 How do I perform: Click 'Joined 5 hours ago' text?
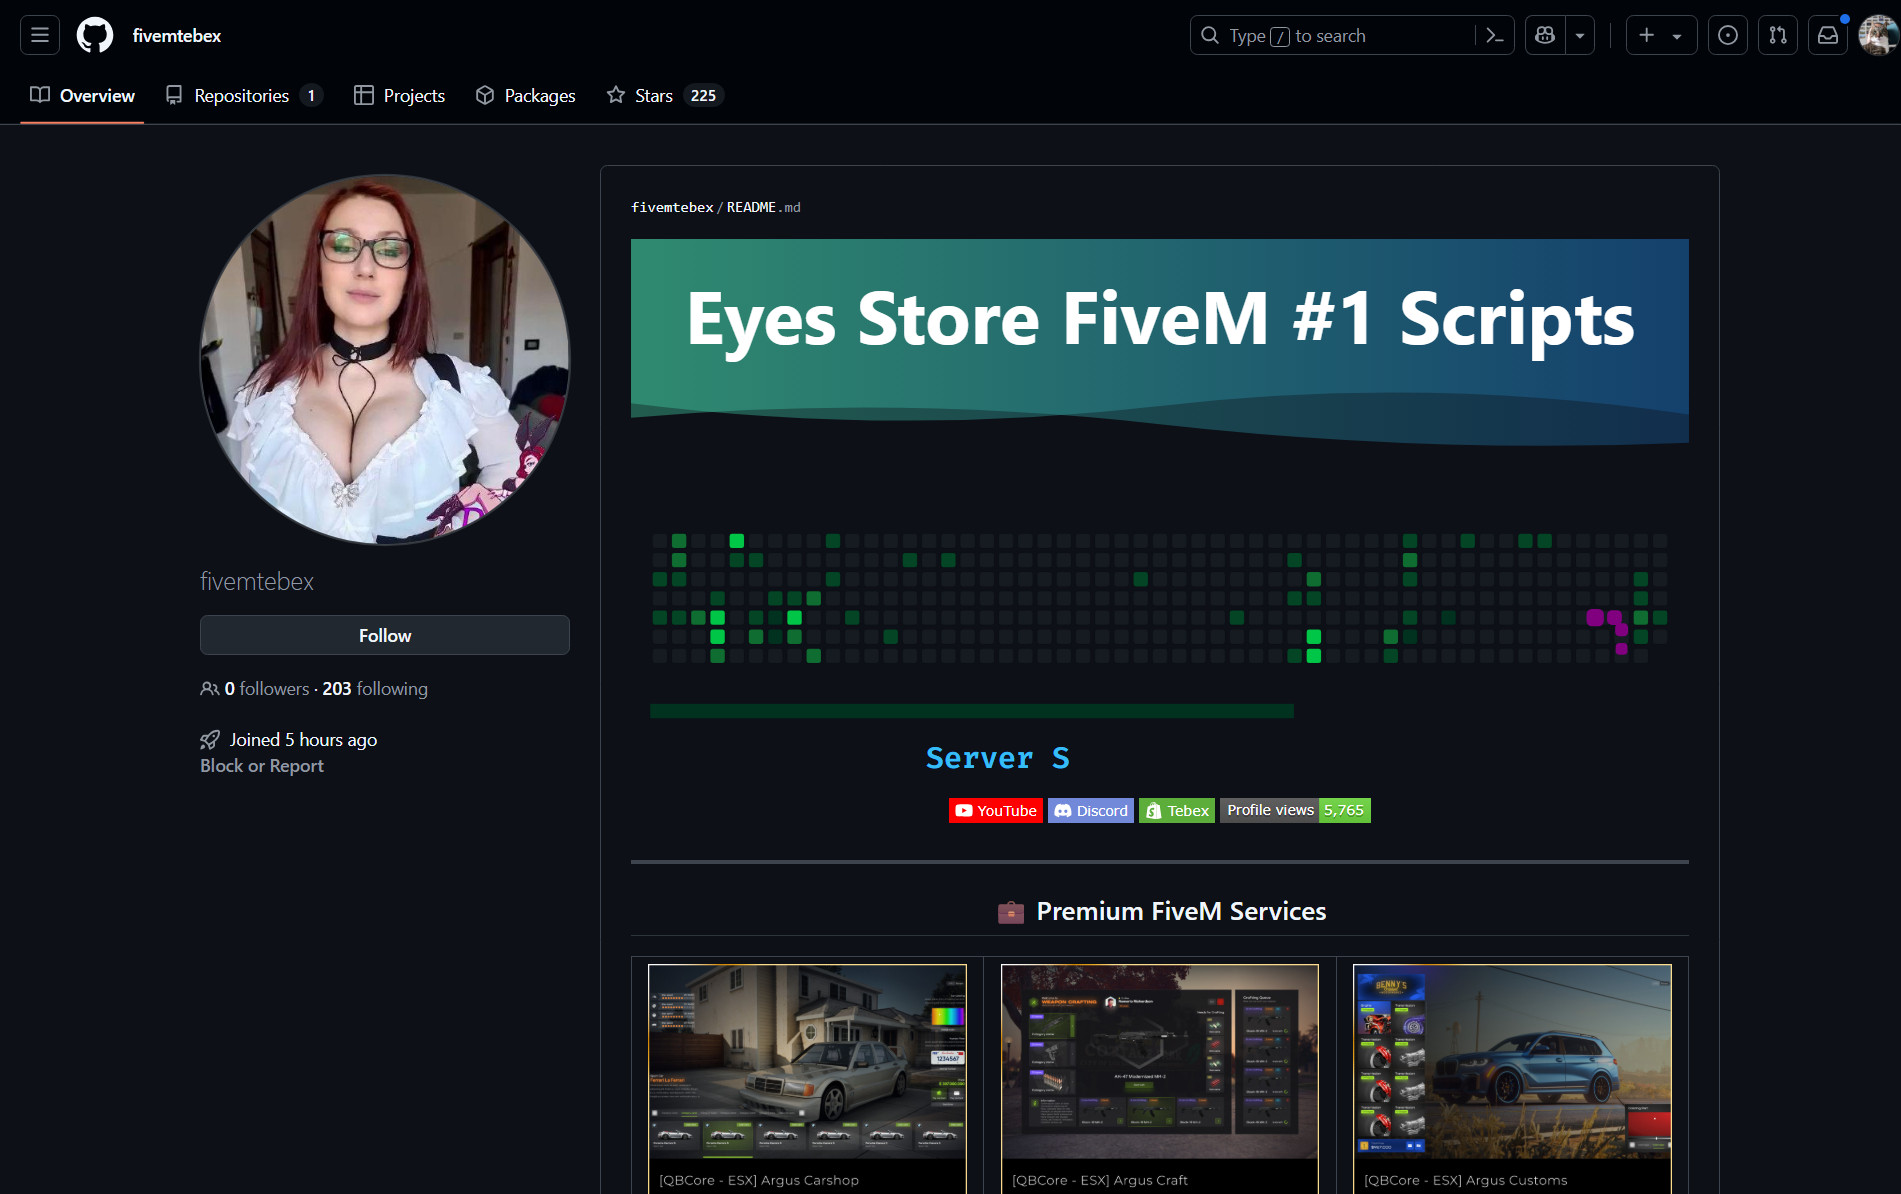[303, 740]
